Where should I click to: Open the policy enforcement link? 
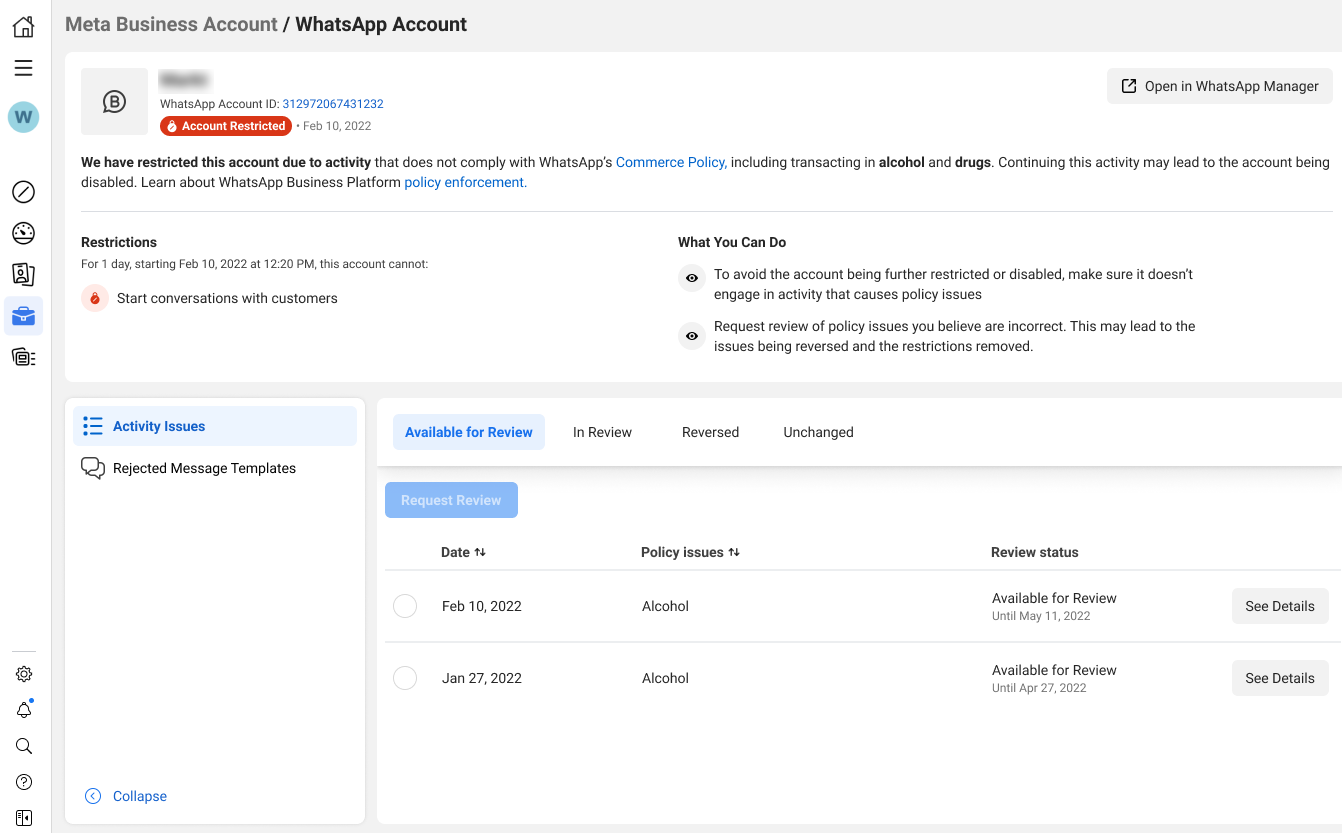point(465,182)
